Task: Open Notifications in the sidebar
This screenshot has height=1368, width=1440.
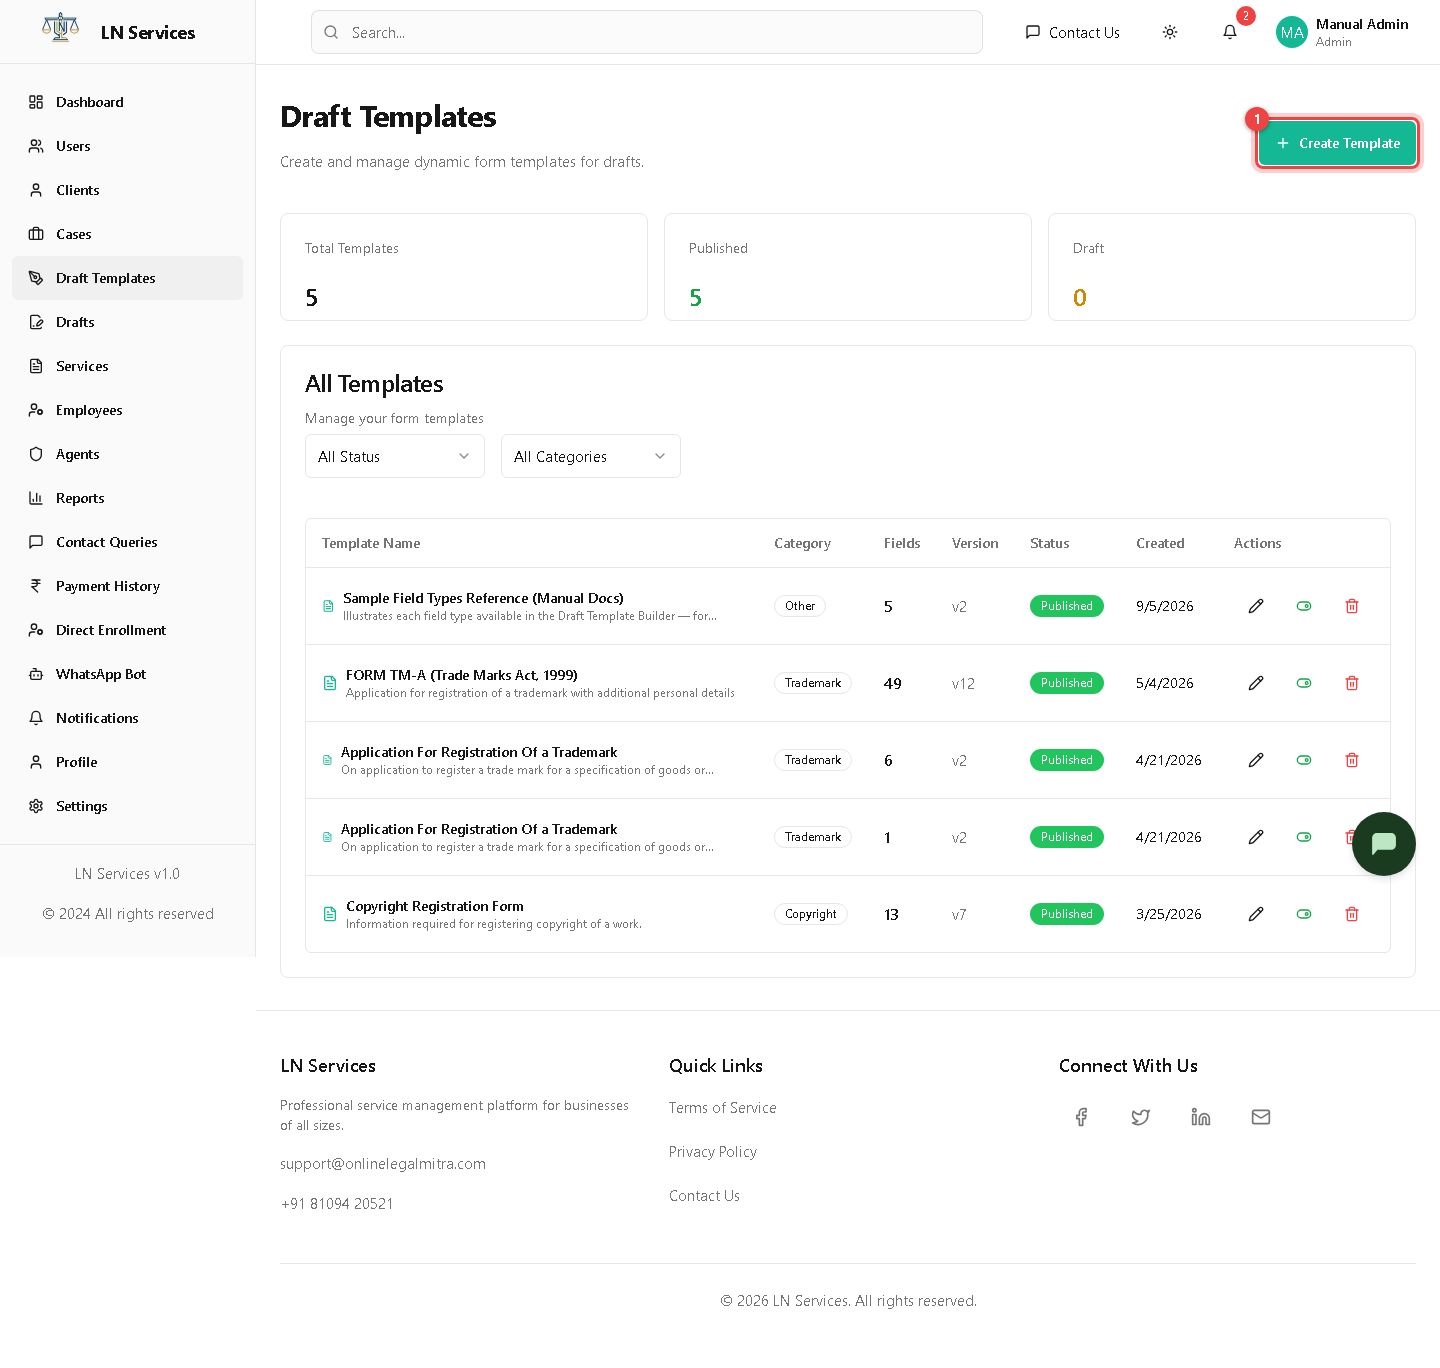Action: [x=127, y=718]
